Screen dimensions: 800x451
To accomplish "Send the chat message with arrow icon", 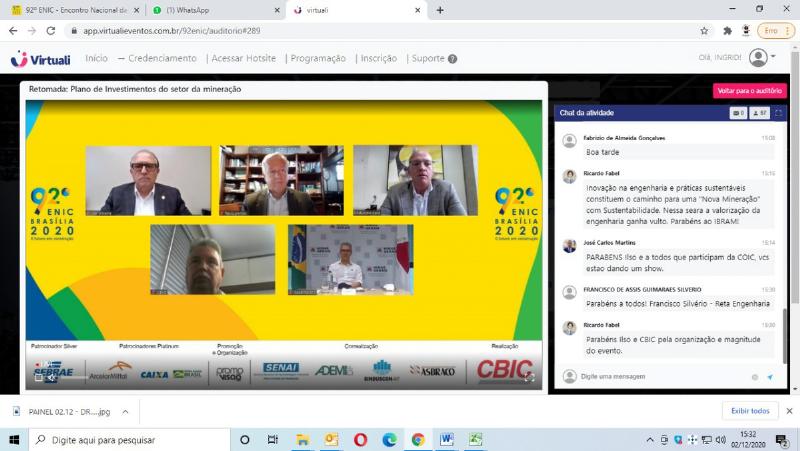I will (770, 377).
